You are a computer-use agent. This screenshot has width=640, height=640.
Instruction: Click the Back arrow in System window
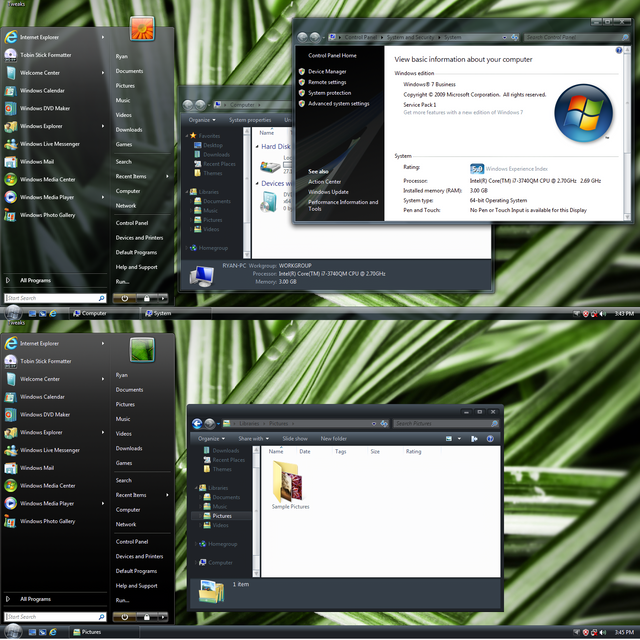tap(302, 37)
